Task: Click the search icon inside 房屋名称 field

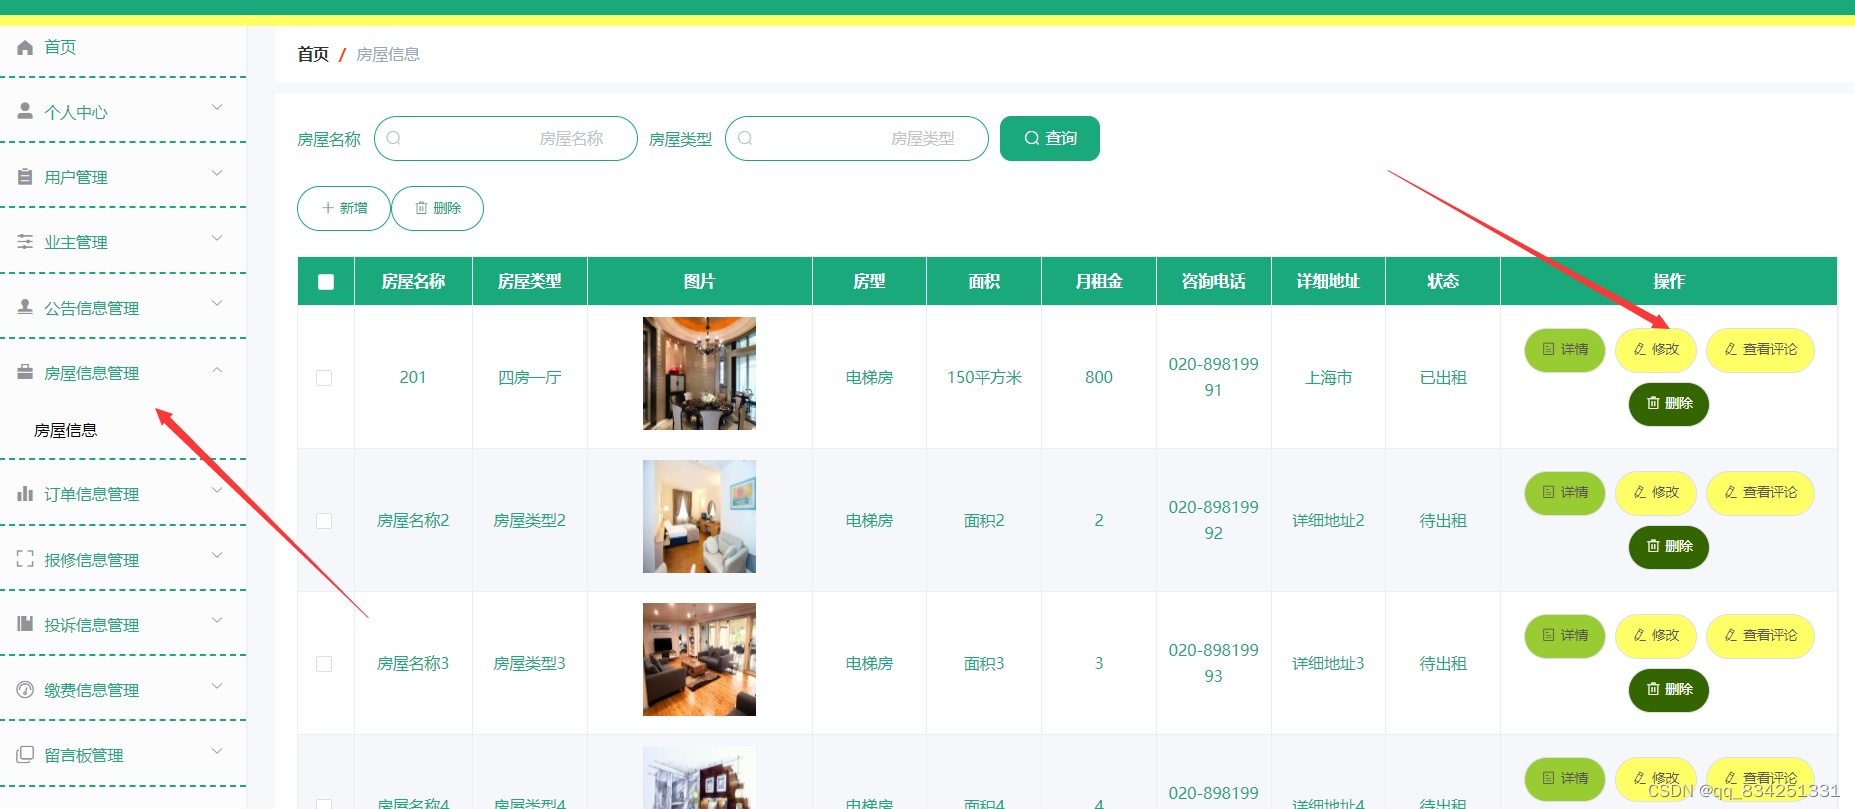Action: (x=394, y=138)
